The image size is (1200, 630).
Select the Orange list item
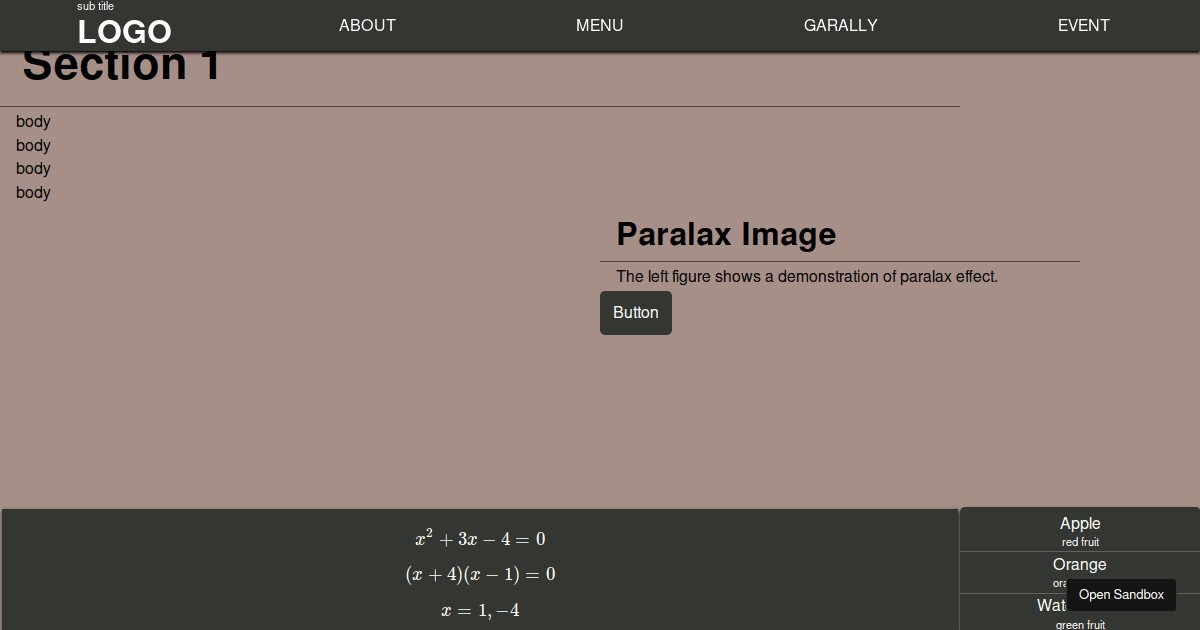click(1080, 572)
